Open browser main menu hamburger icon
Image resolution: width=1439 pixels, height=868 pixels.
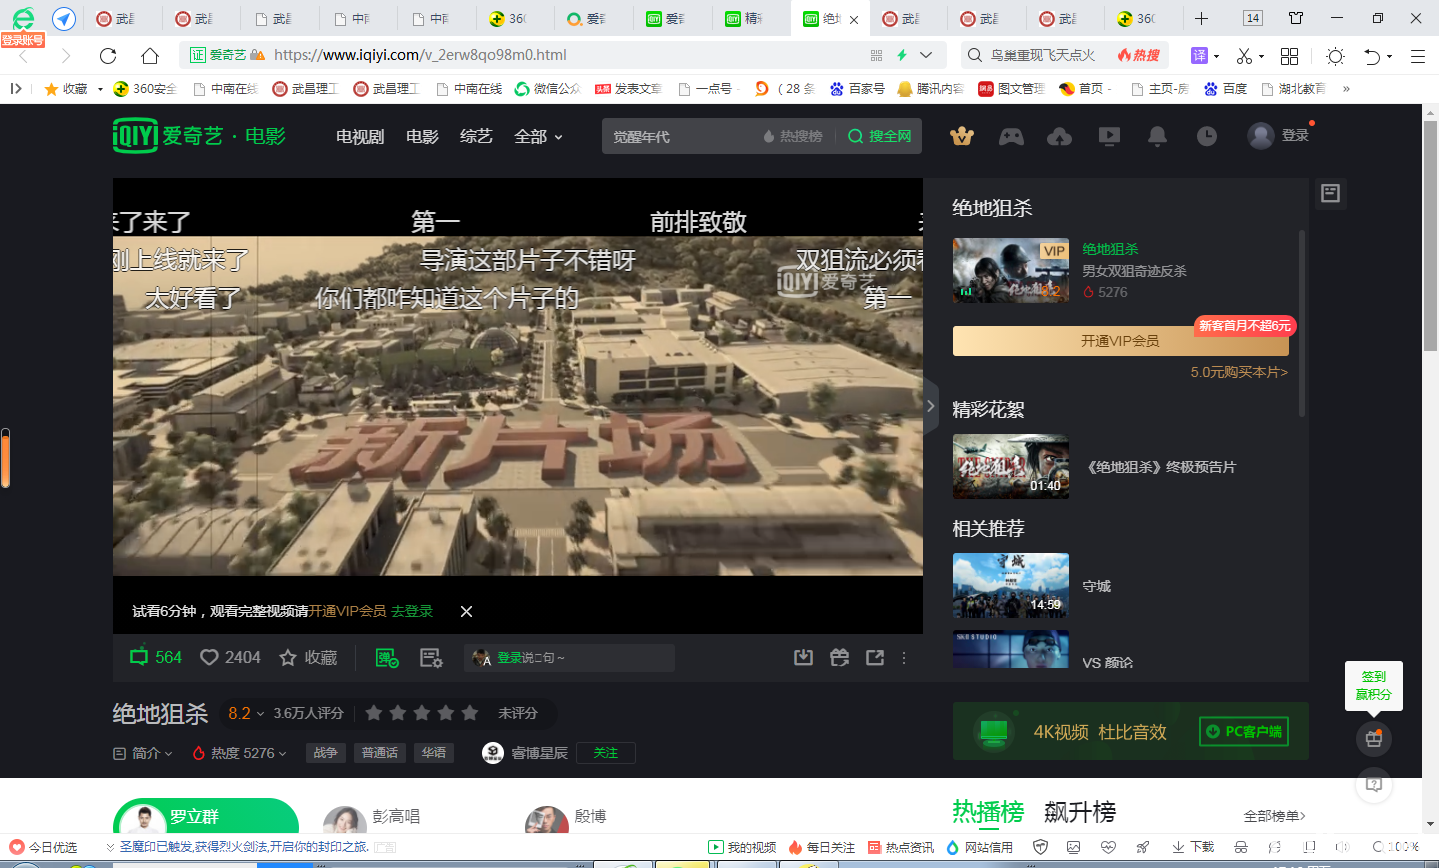tap(1417, 56)
